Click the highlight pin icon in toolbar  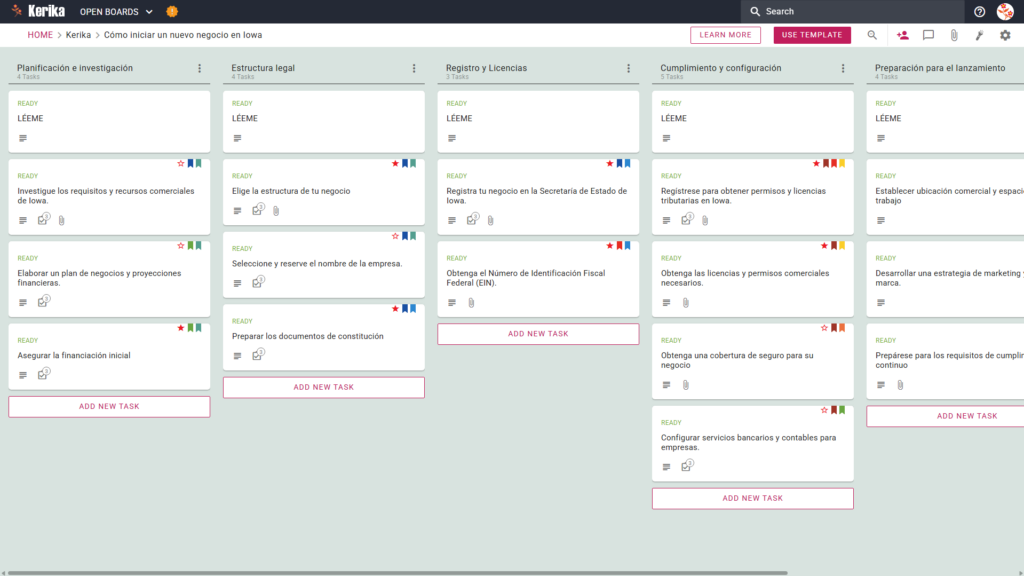click(980, 35)
